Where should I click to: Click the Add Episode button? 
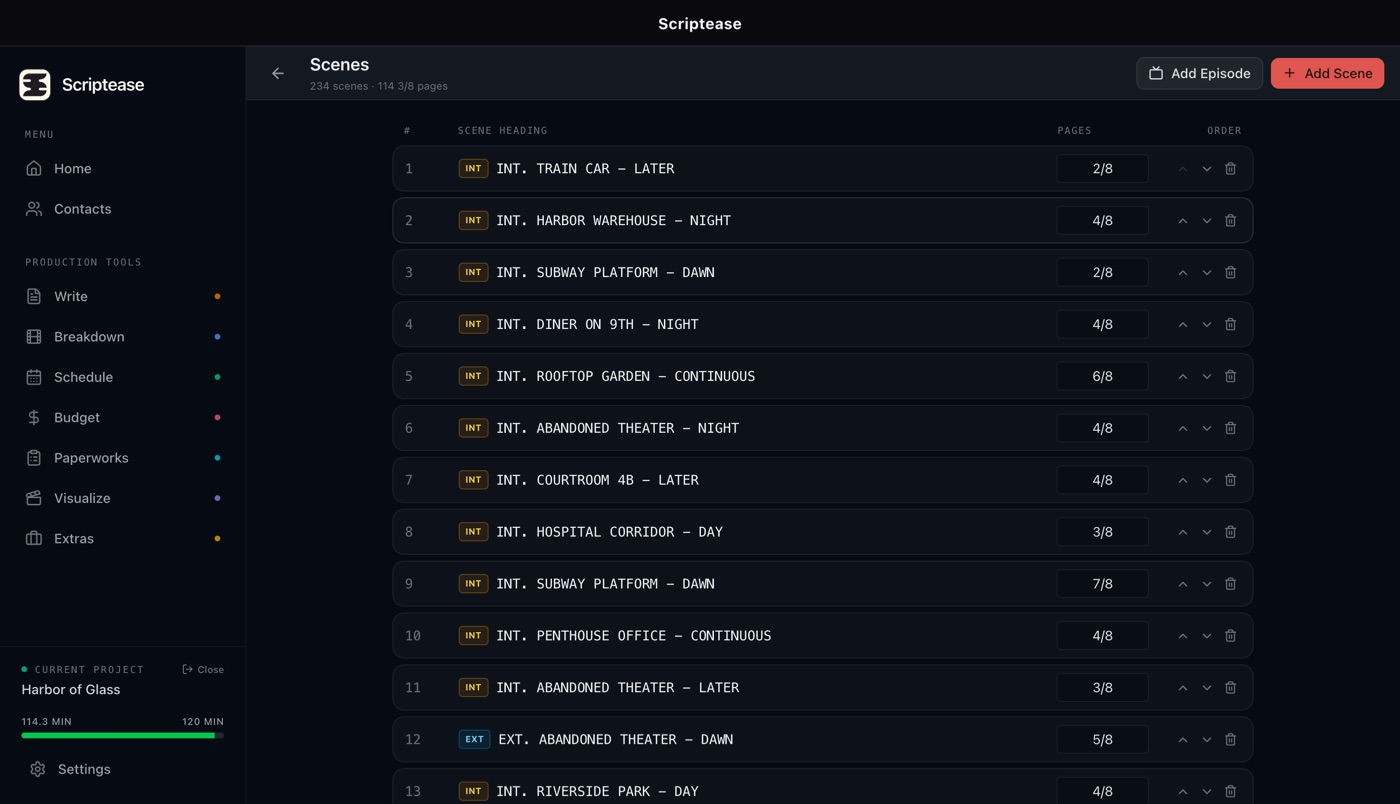[x=1199, y=73]
